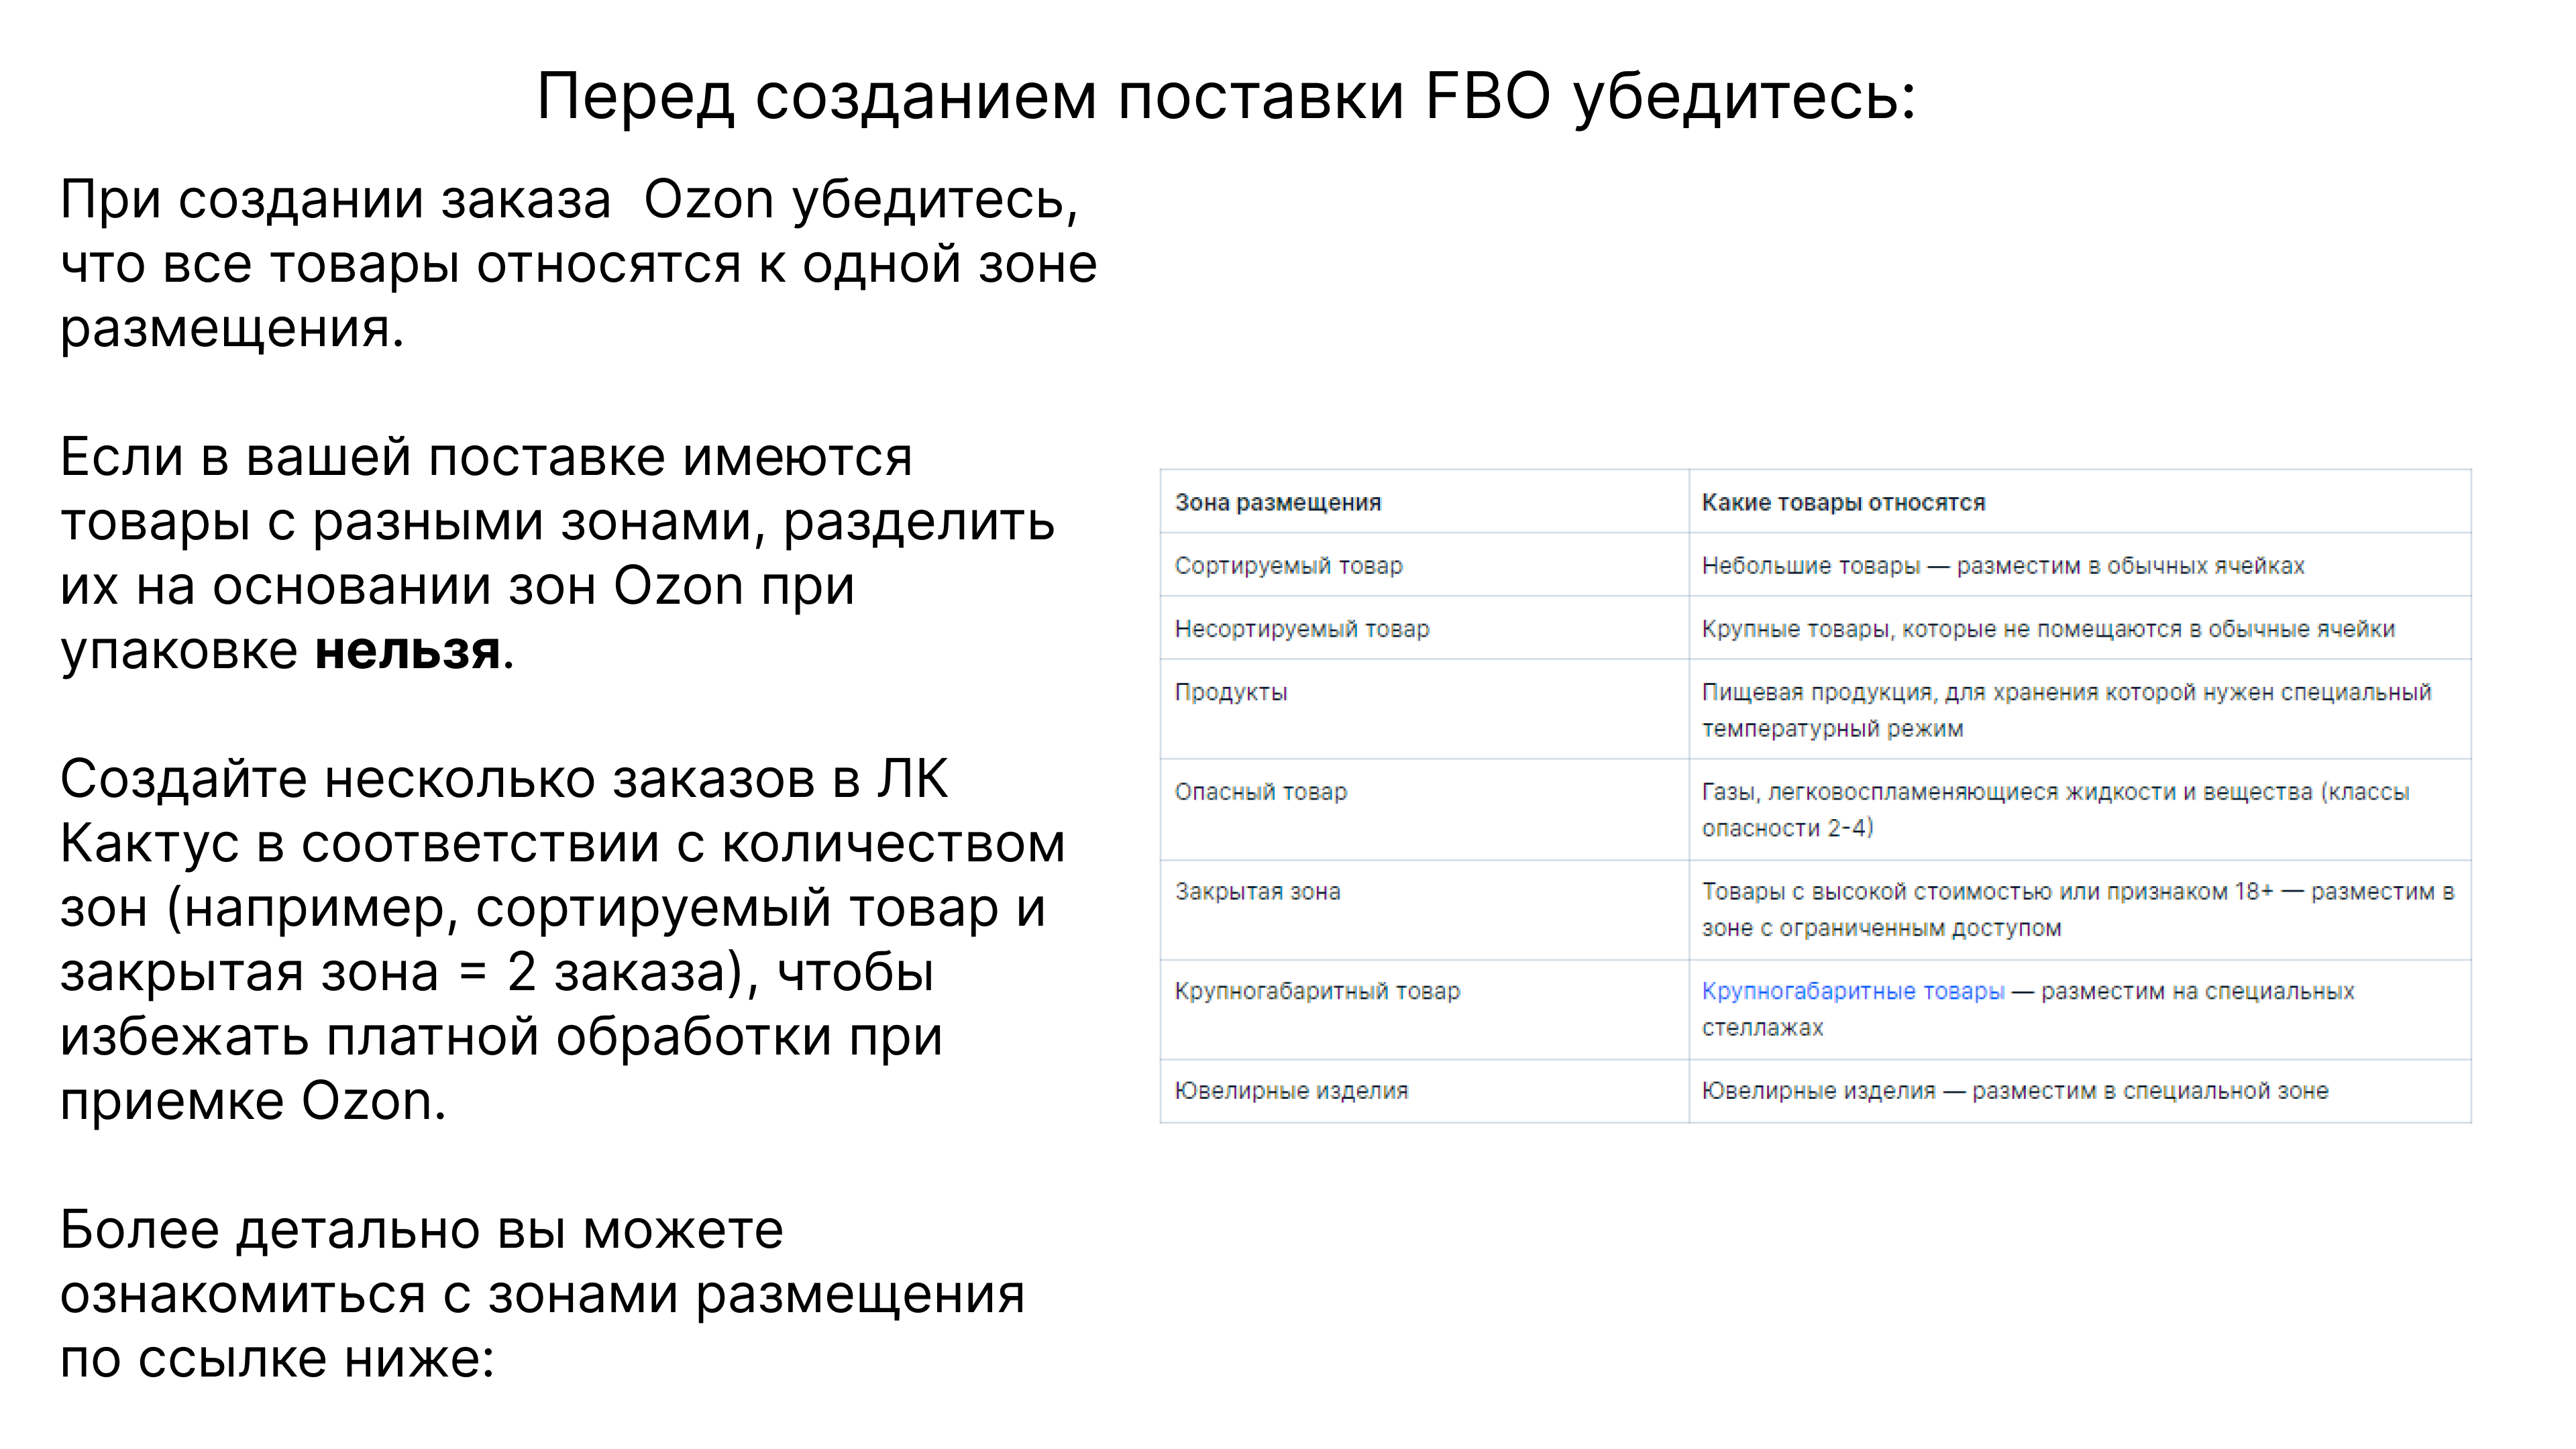The width and height of the screenshot is (2576, 1449).
Task: Click the 'Опасный товар' zone cell
Action: point(1260,792)
